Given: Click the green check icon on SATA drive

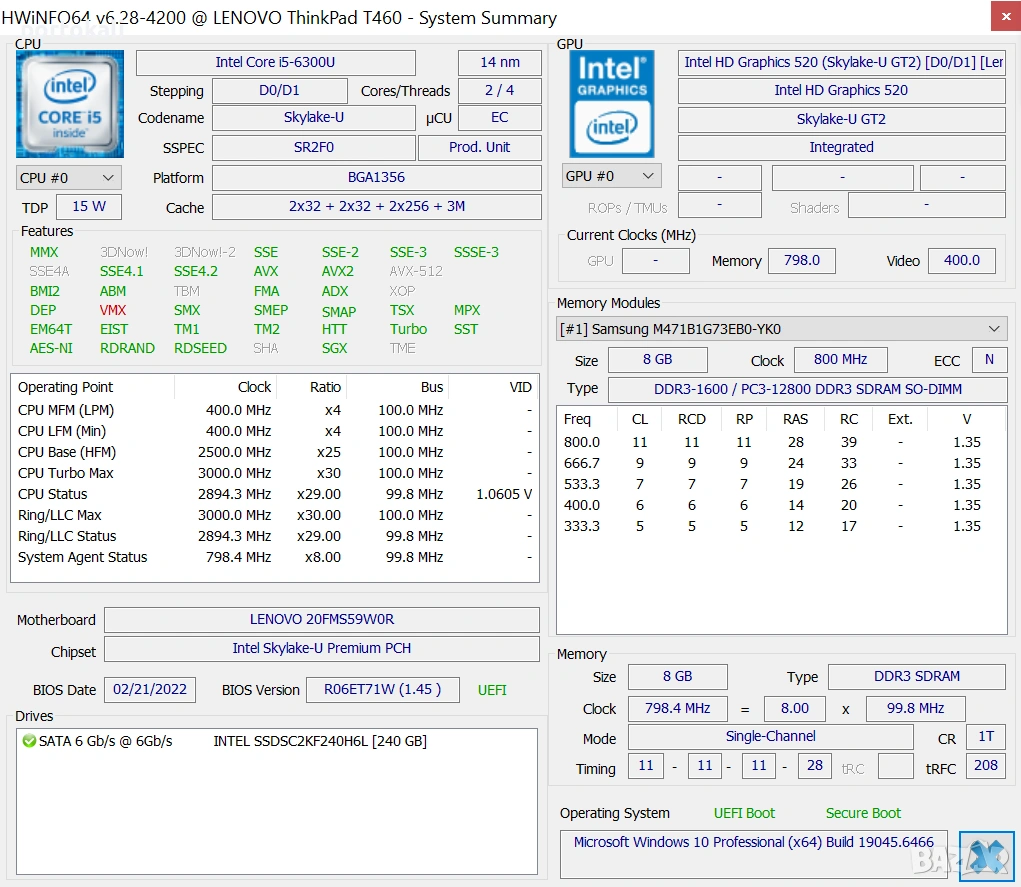Looking at the screenshot, I should click(x=29, y=741).
